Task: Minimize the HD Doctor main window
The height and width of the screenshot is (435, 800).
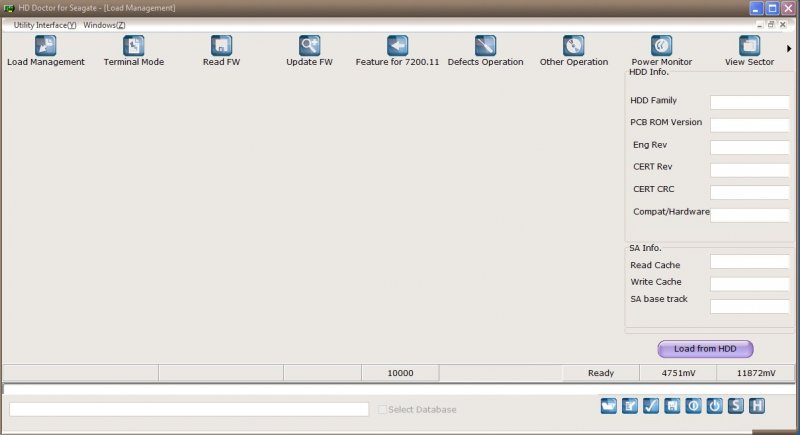Action: (x=756, y=8)
